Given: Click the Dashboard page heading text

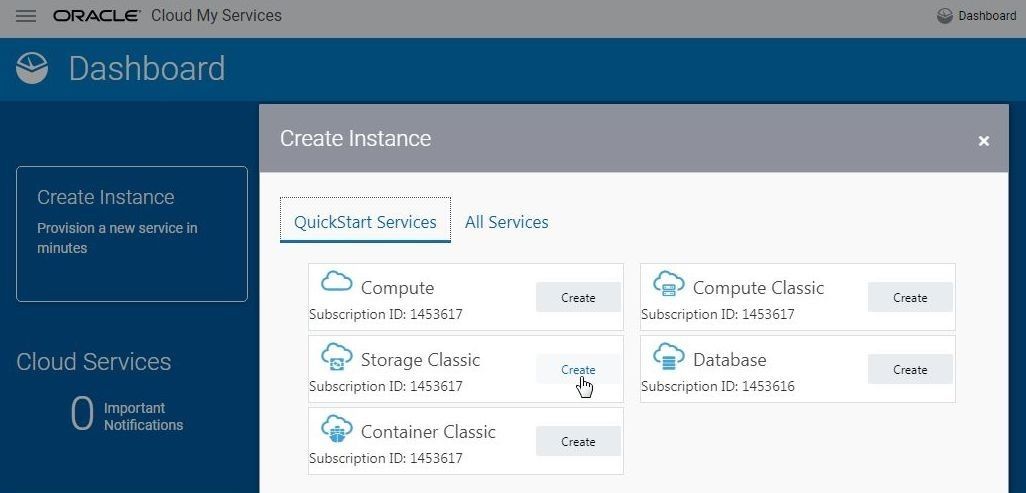Looking at the screenshot, I should (147, 69).
